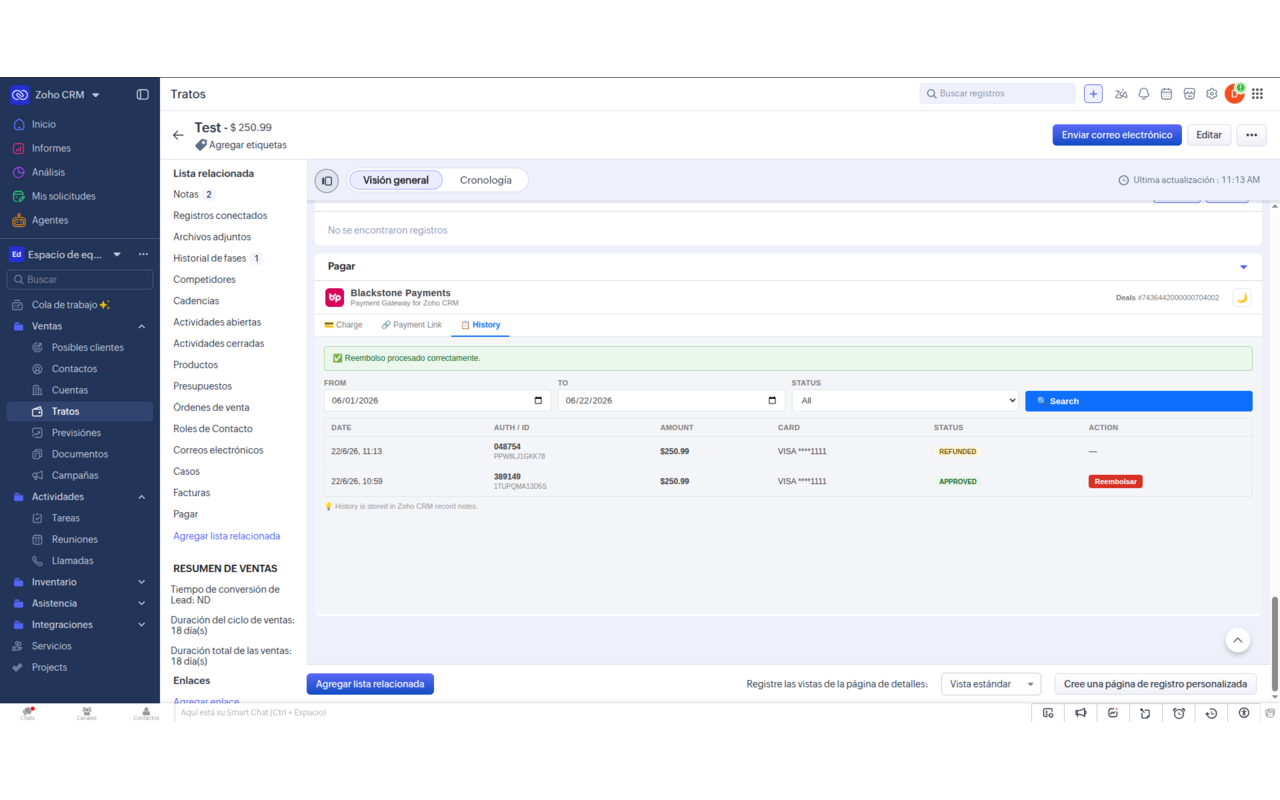Click the FROM date field
Image resolution: width=1280 pixels, height=800 pixels.
pos(437,401)
